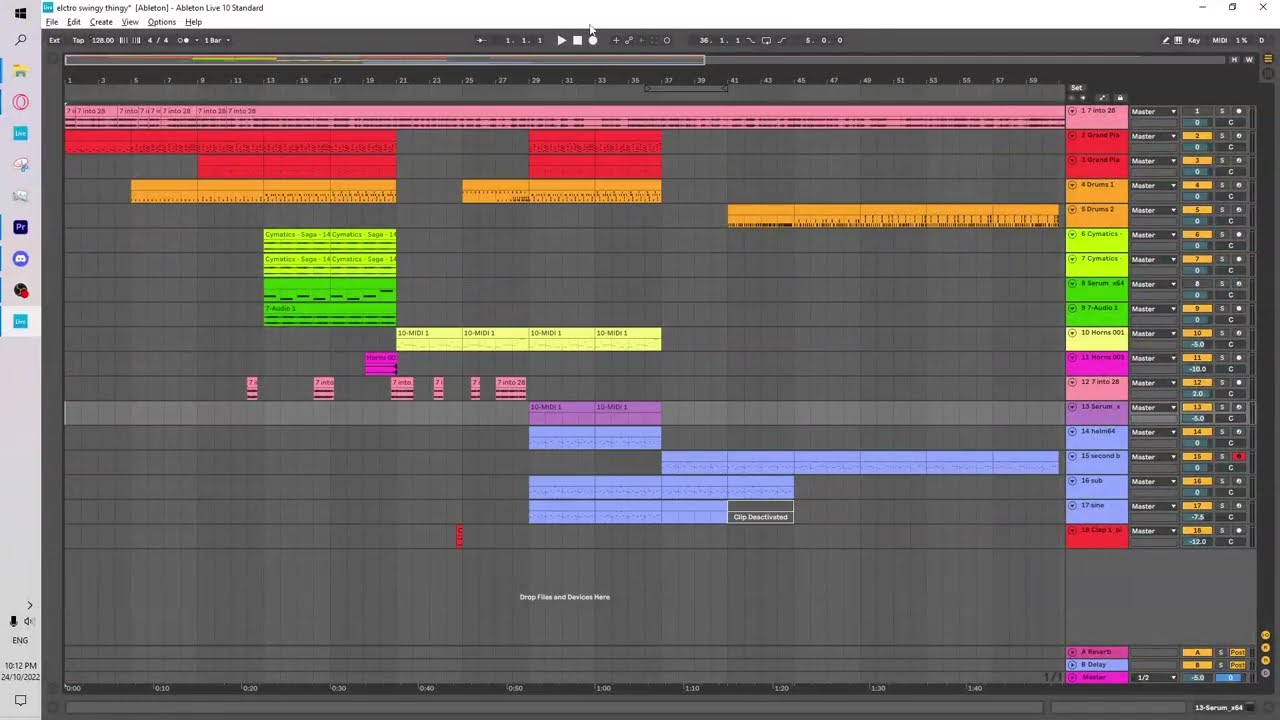
Task: Open Windows search magnifier icon
Action: pos(20,40)
